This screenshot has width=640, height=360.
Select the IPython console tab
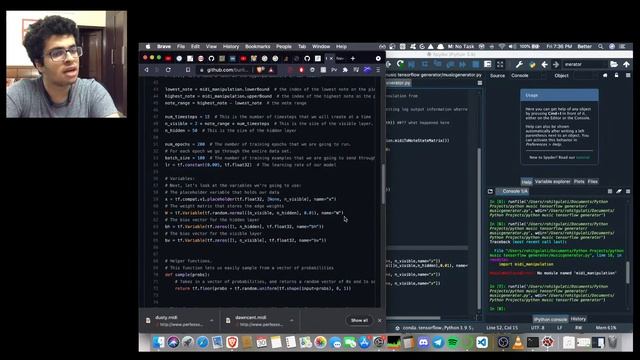[x=550, y=319]
